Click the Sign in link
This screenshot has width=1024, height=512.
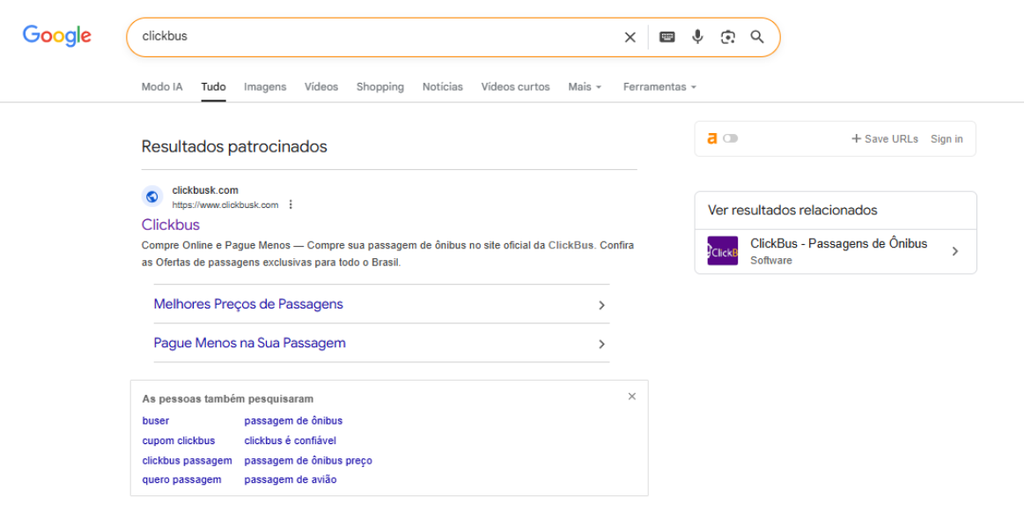tap(946, 139)
